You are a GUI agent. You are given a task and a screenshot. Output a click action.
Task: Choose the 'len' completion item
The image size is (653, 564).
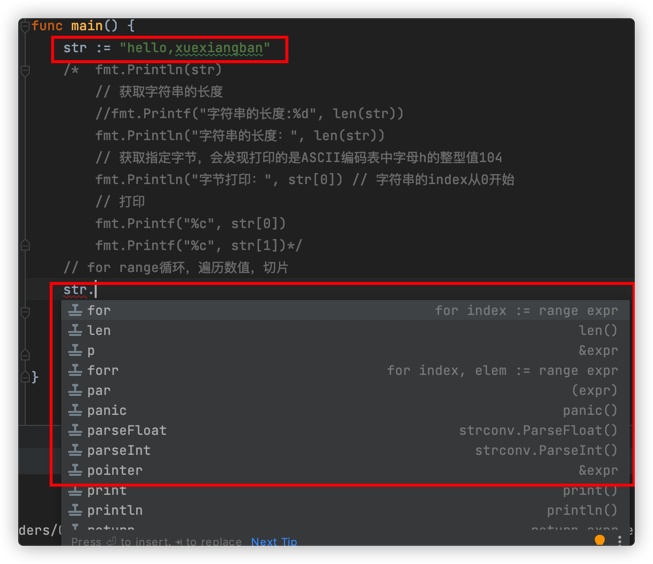345,330
